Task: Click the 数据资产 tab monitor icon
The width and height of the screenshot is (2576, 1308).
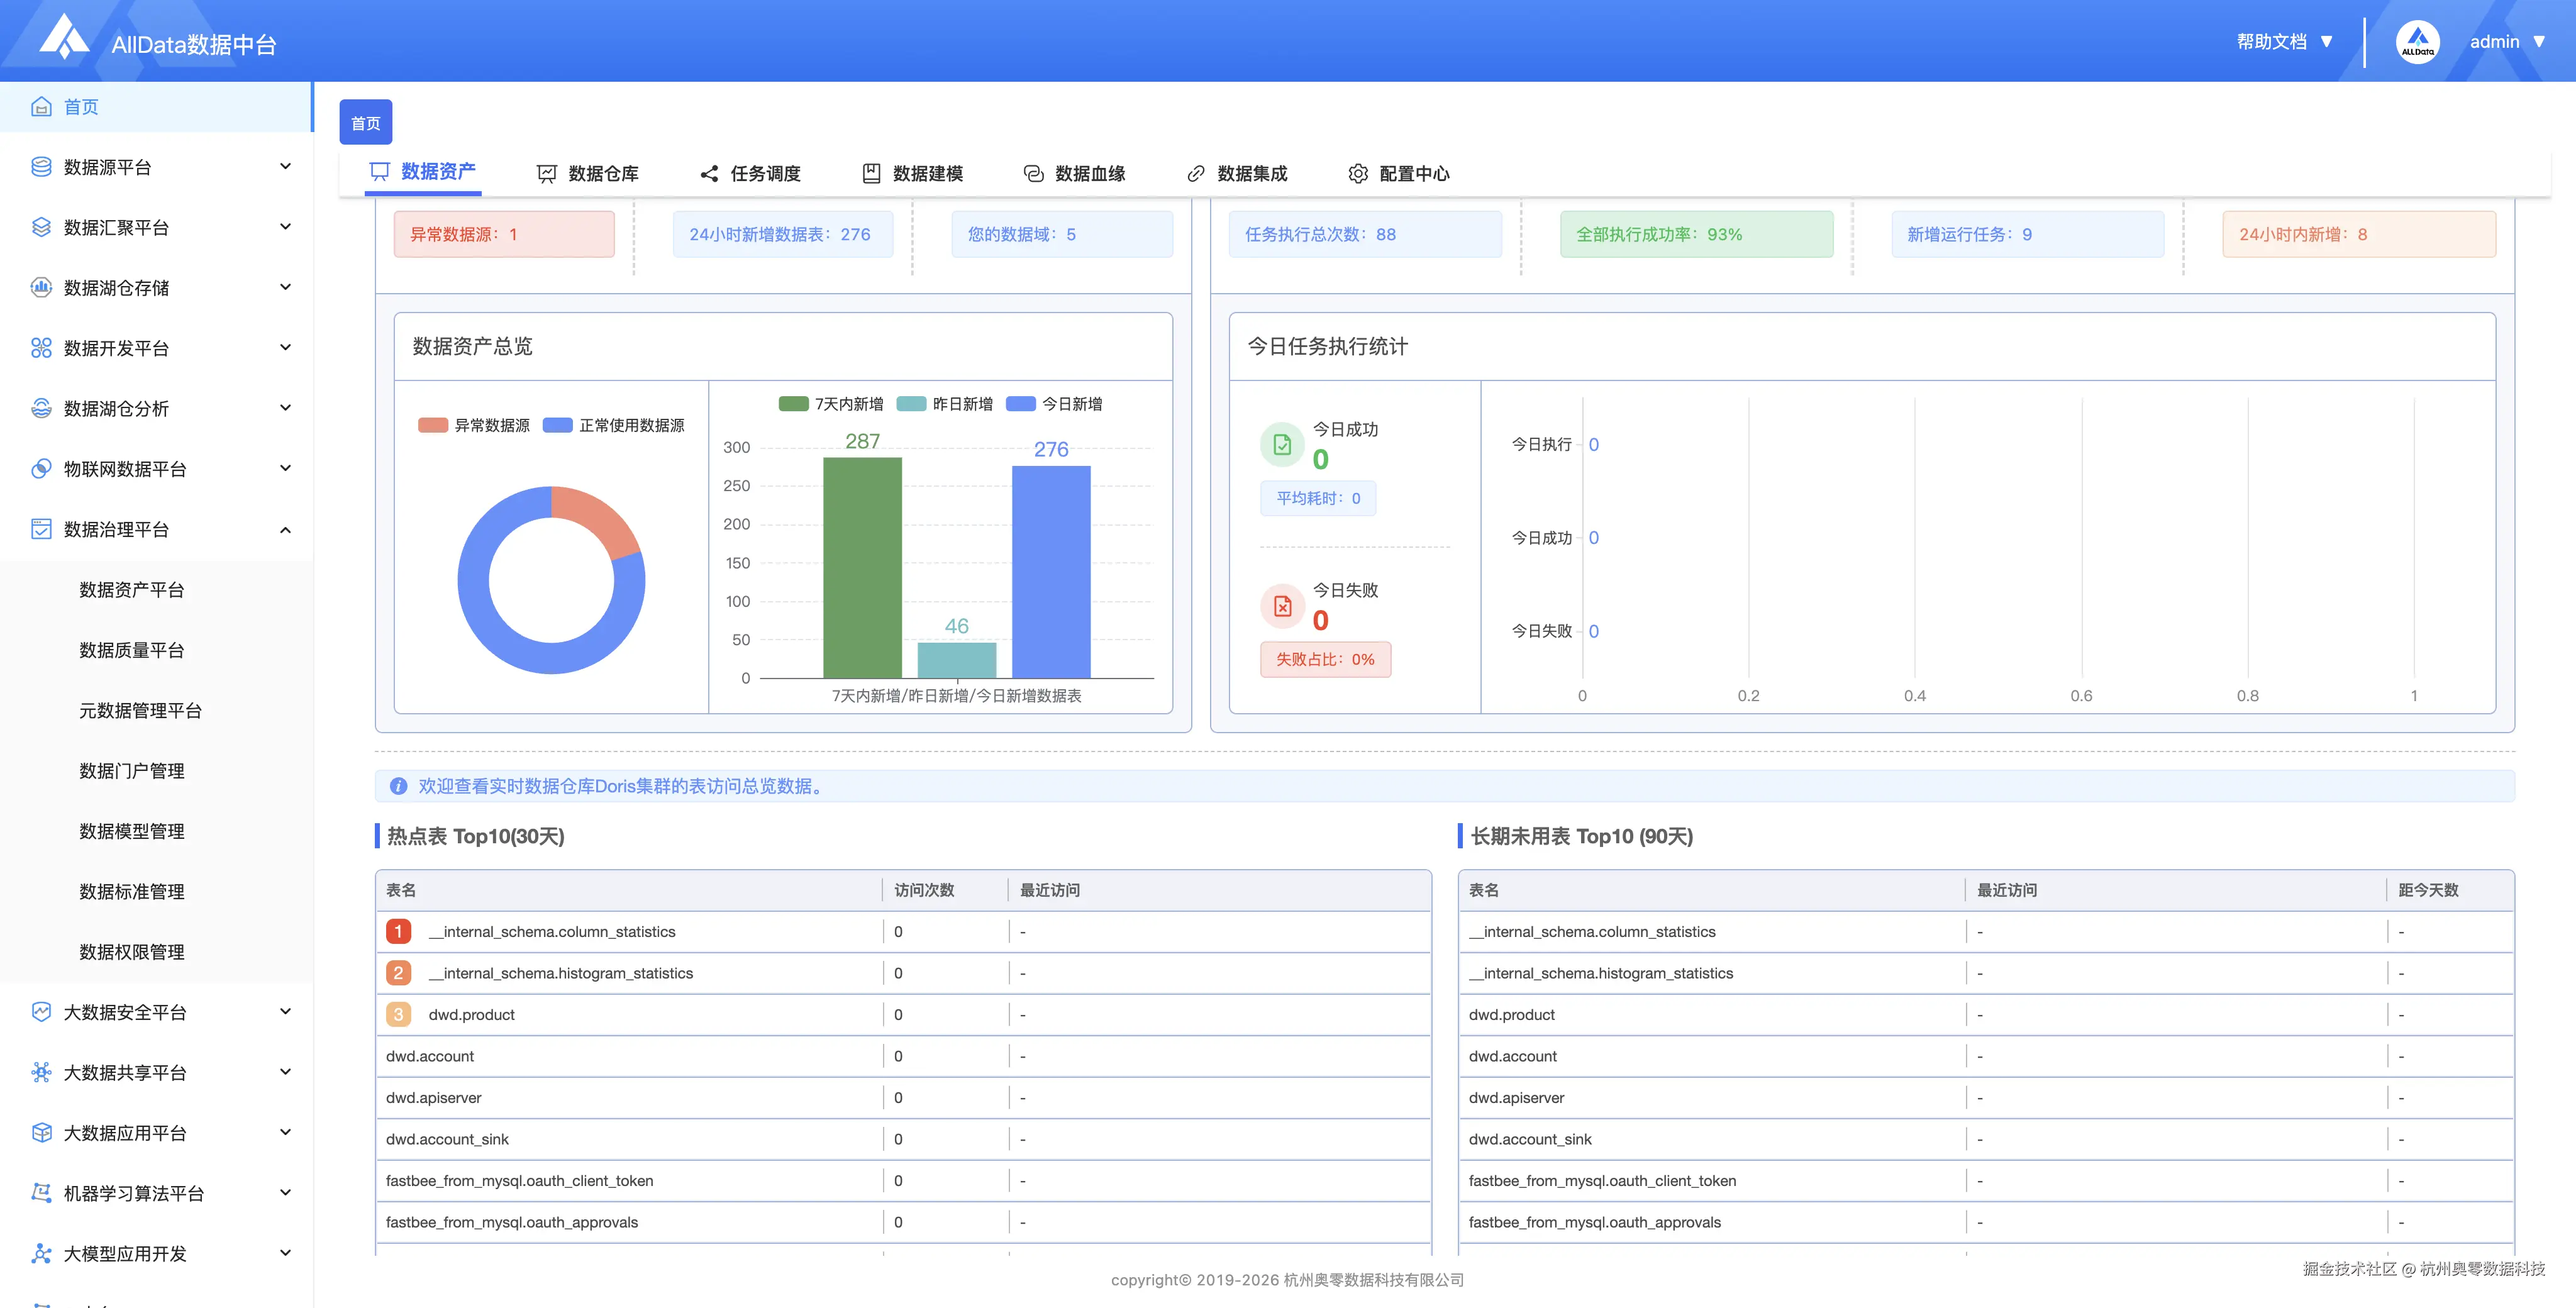Action: tap(380, 172)
